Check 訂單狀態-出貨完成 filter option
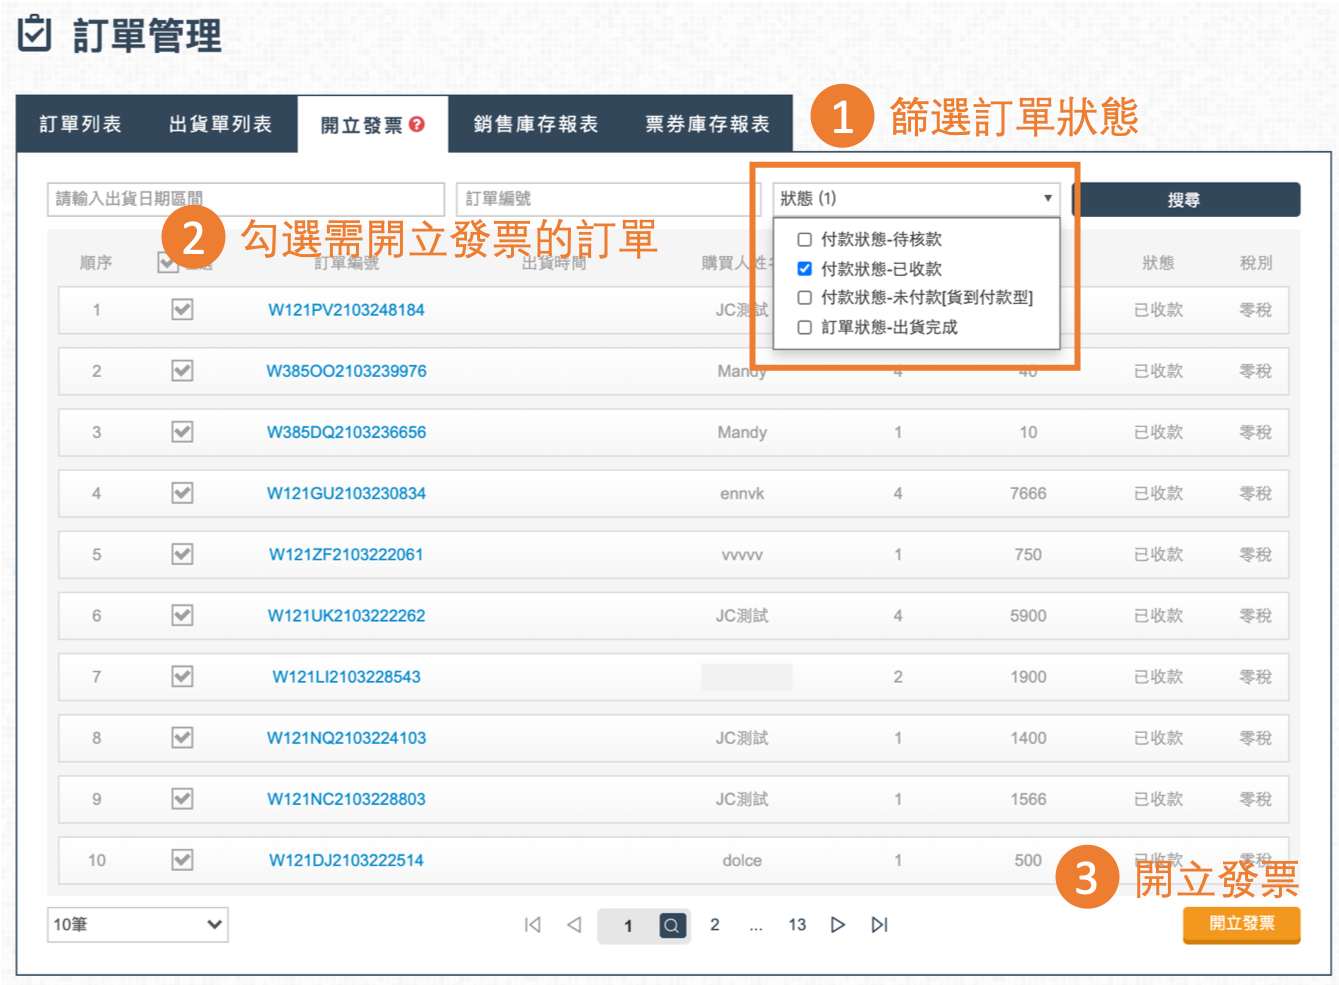The height and width of the screenshot is (985, 1339). 804,327
